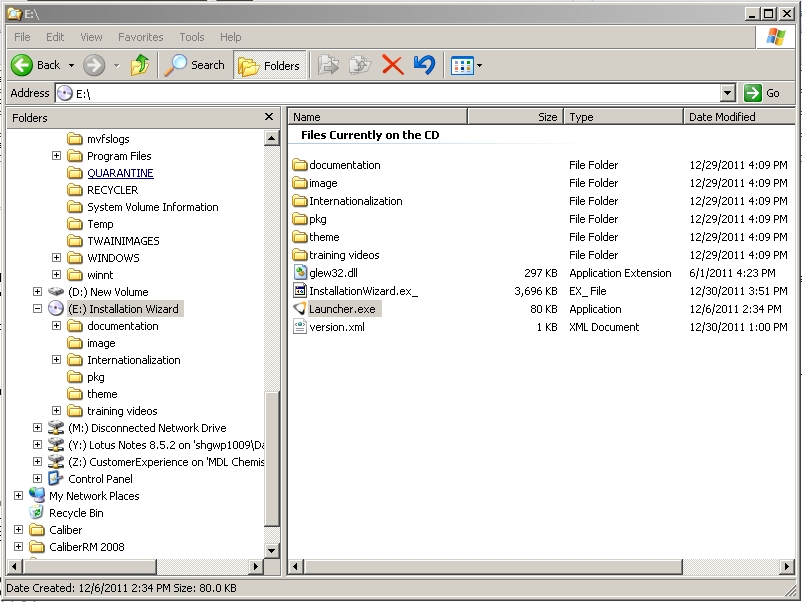Select training videos folder icon in list
This screenshot has height=602, width=802.
[x=300, y=255]
